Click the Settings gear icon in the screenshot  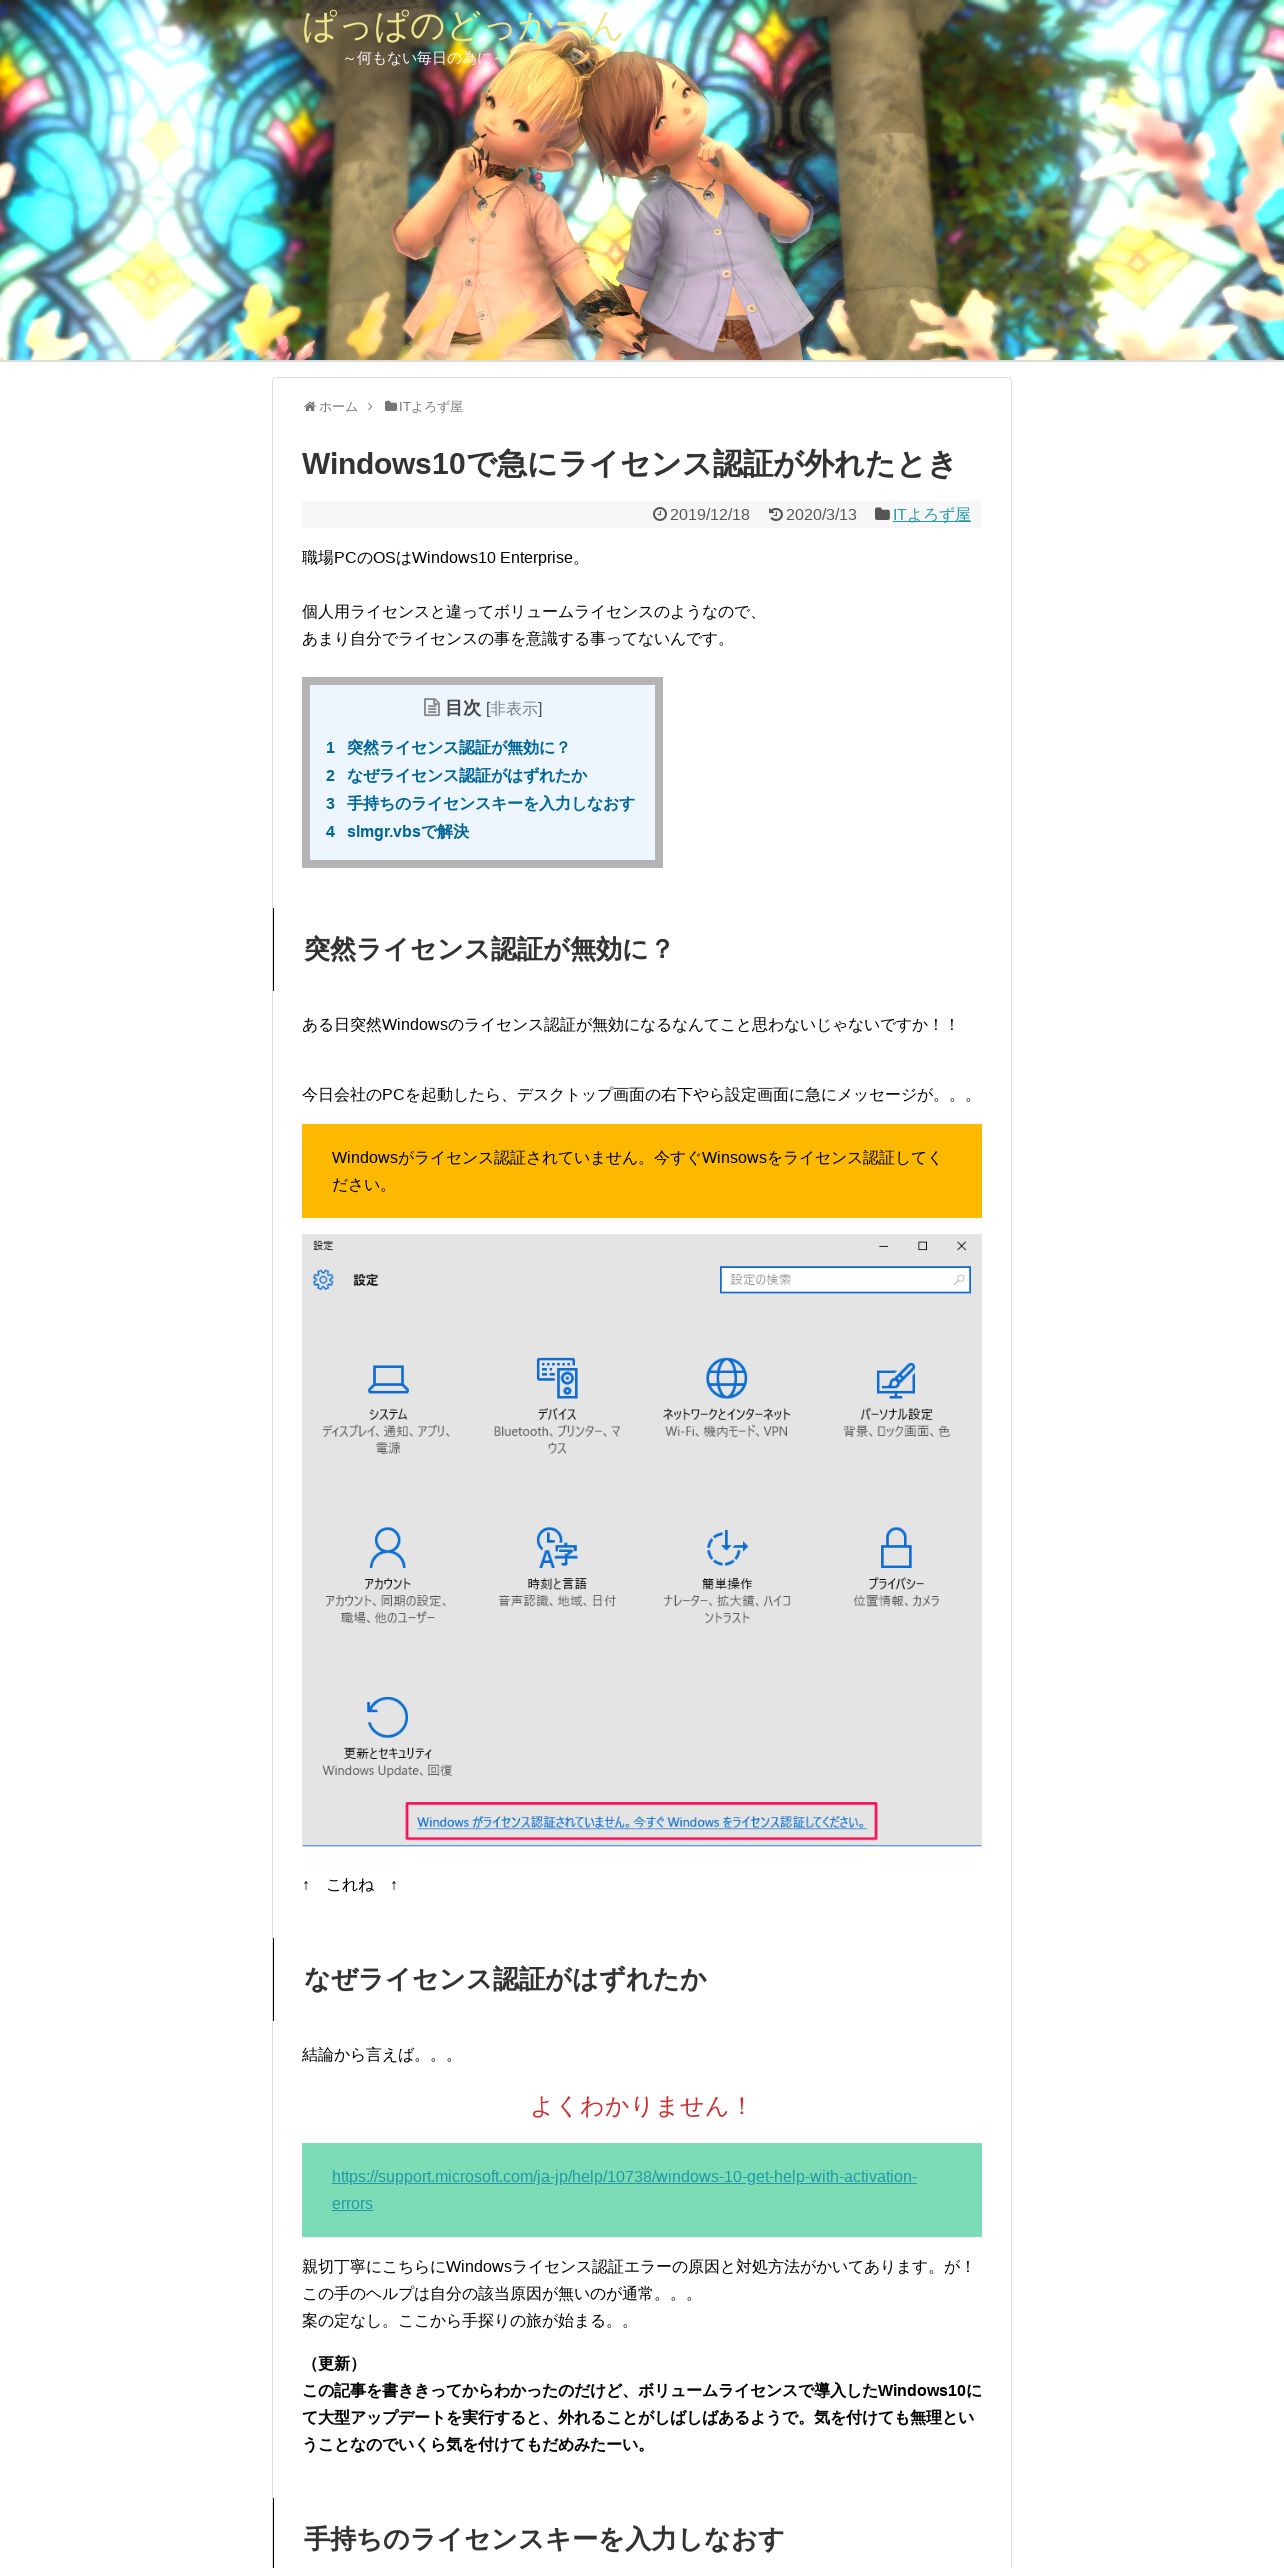coord(323,1280)
